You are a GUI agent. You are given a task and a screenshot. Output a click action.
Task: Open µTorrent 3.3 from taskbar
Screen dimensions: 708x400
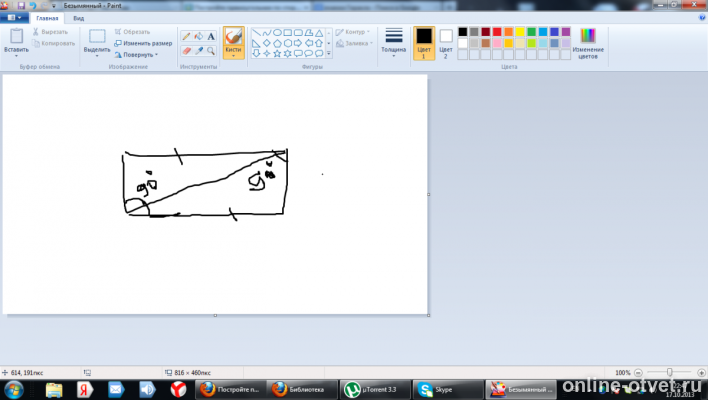point(375,389)
